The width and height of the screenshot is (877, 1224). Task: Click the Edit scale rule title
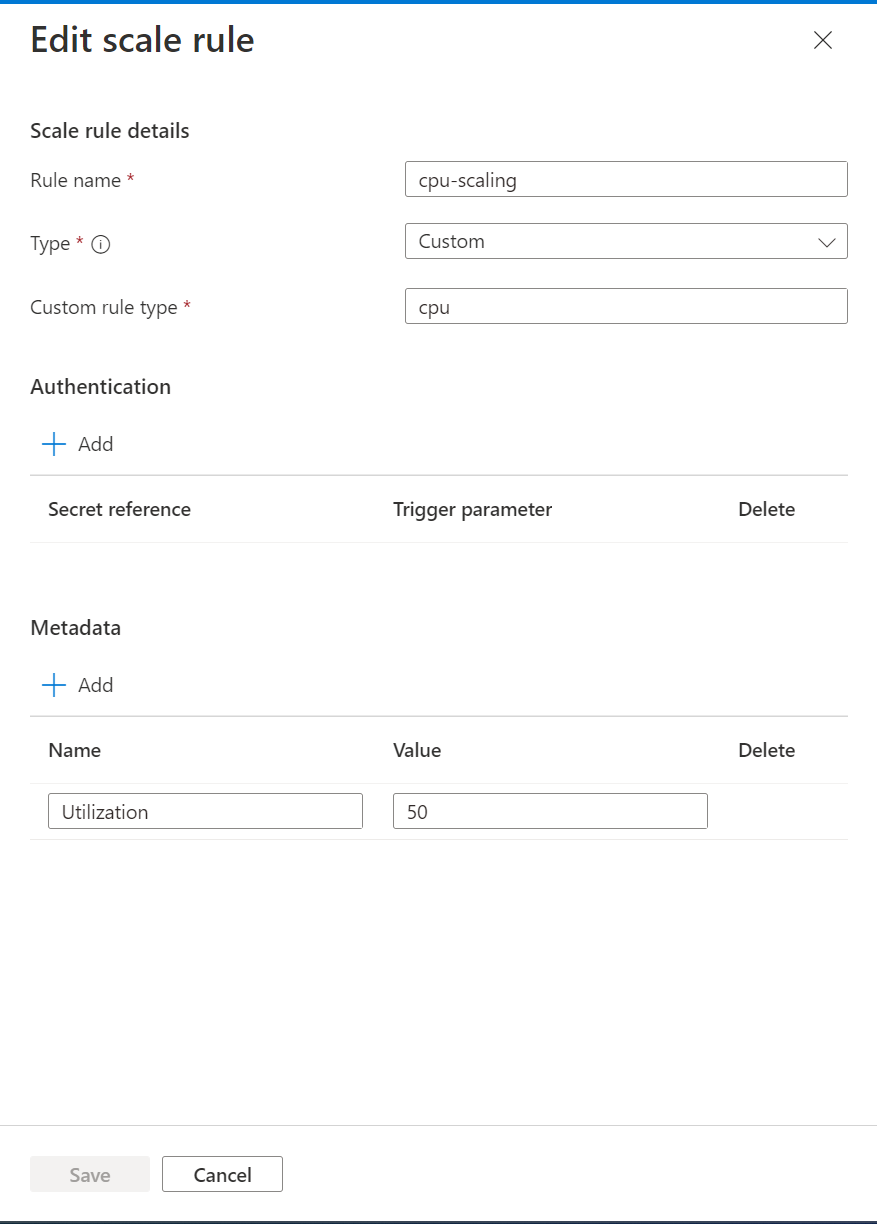tap(142, 40)
